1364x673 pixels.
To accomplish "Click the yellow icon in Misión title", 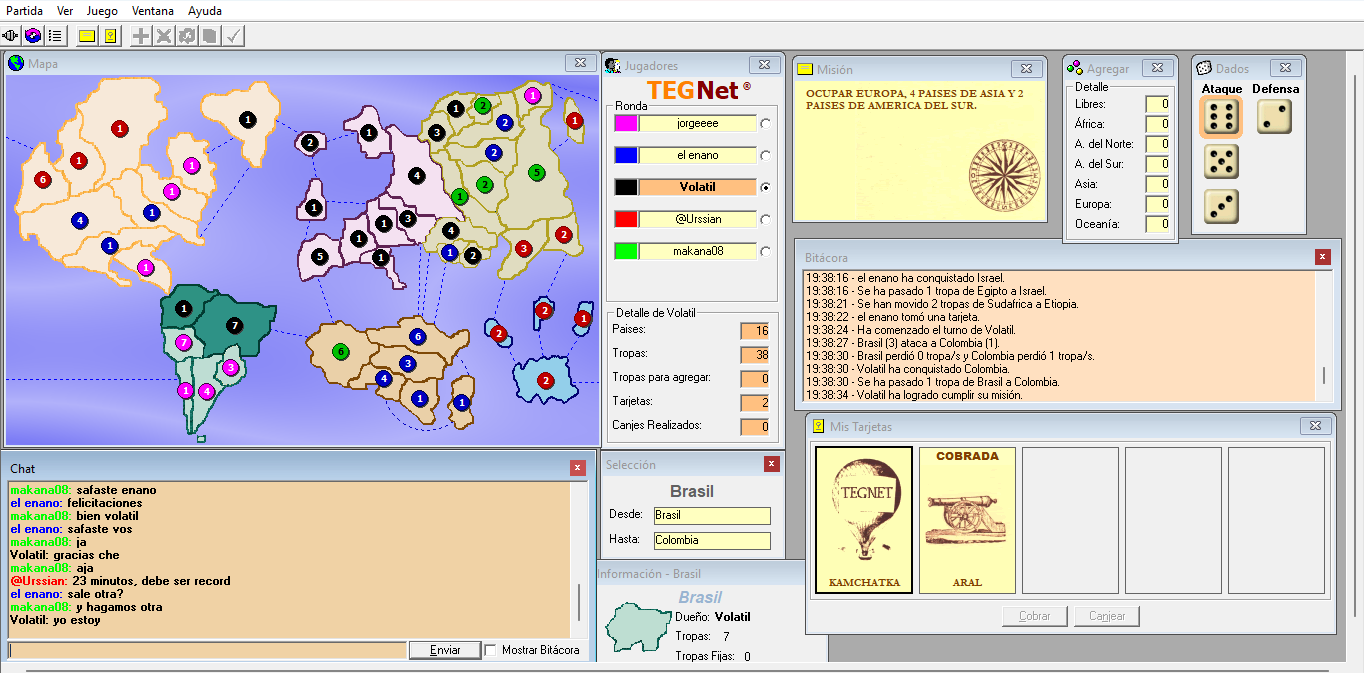I will (804, 69).
